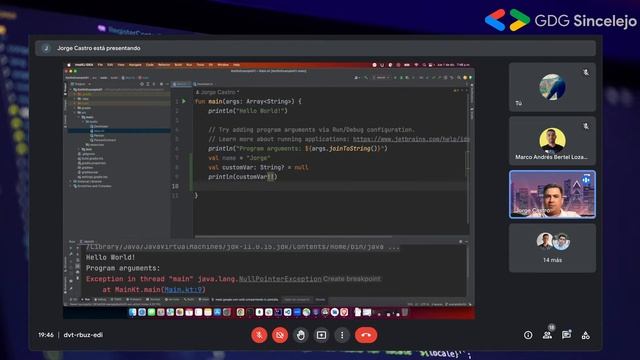
Task: Switch to the Main.kt editor tab
Action: click(181, 84)
